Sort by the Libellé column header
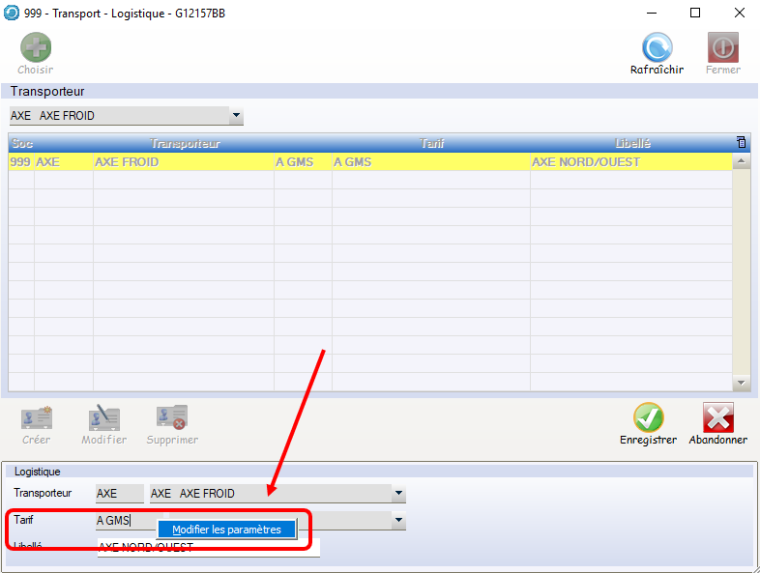 point(632,143)
